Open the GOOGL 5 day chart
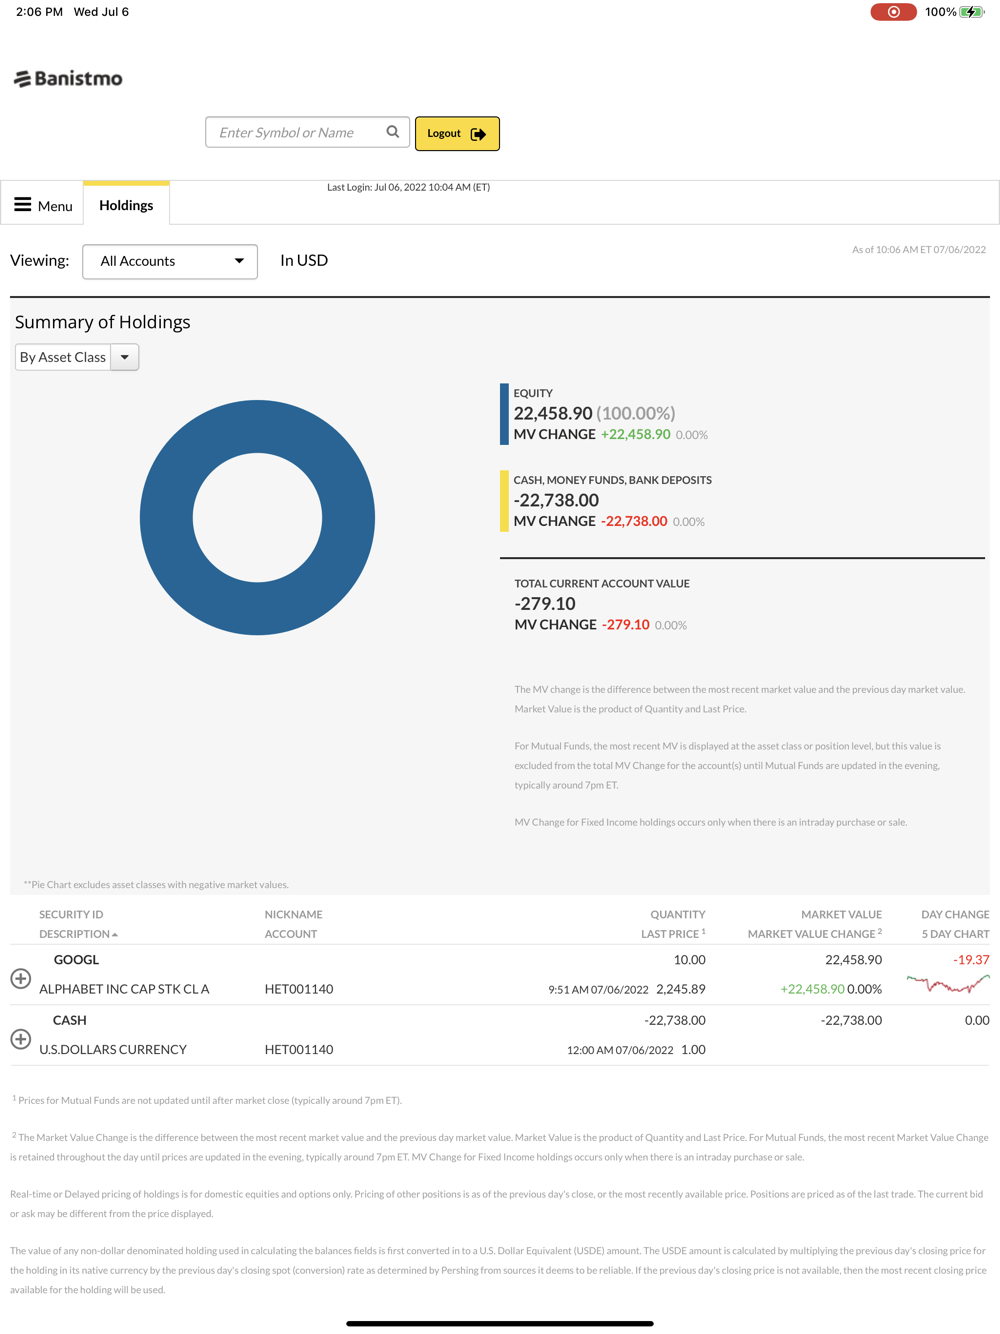The image size is (1000, 1334). [x=948, y=985]
